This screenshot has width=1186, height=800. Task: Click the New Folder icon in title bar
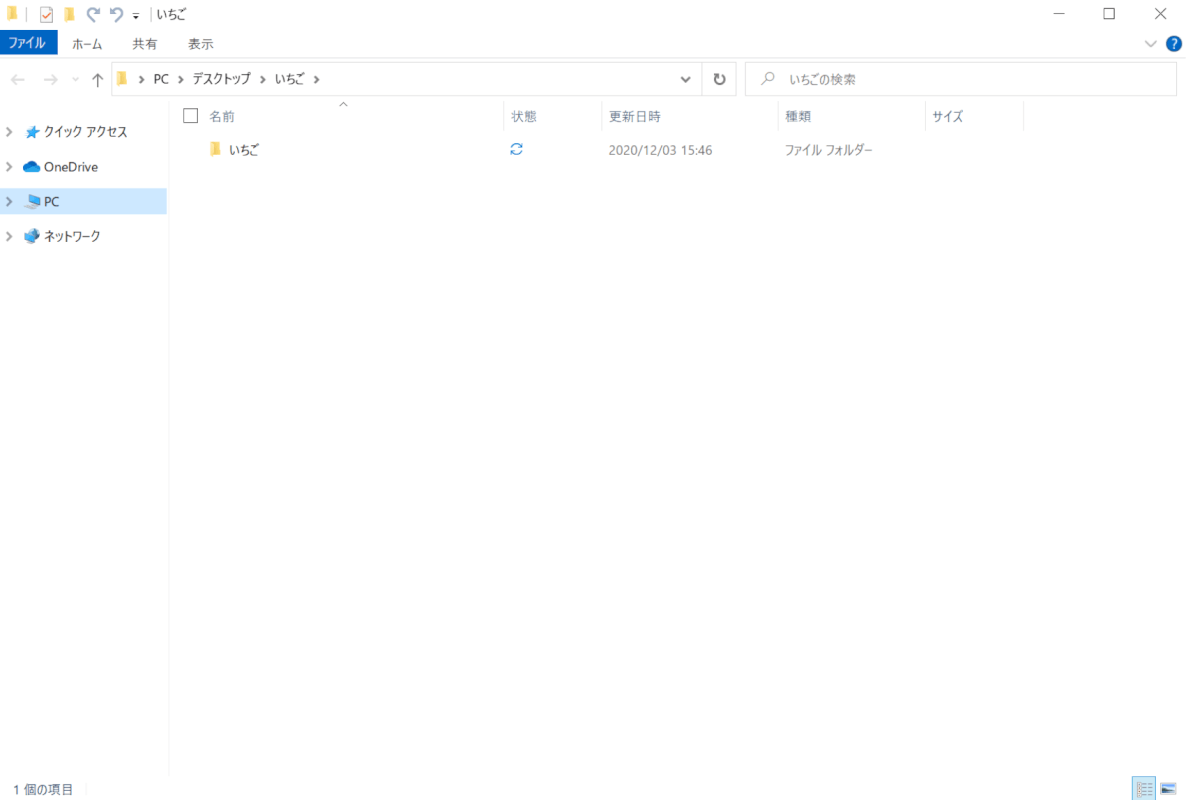point(69,14)
